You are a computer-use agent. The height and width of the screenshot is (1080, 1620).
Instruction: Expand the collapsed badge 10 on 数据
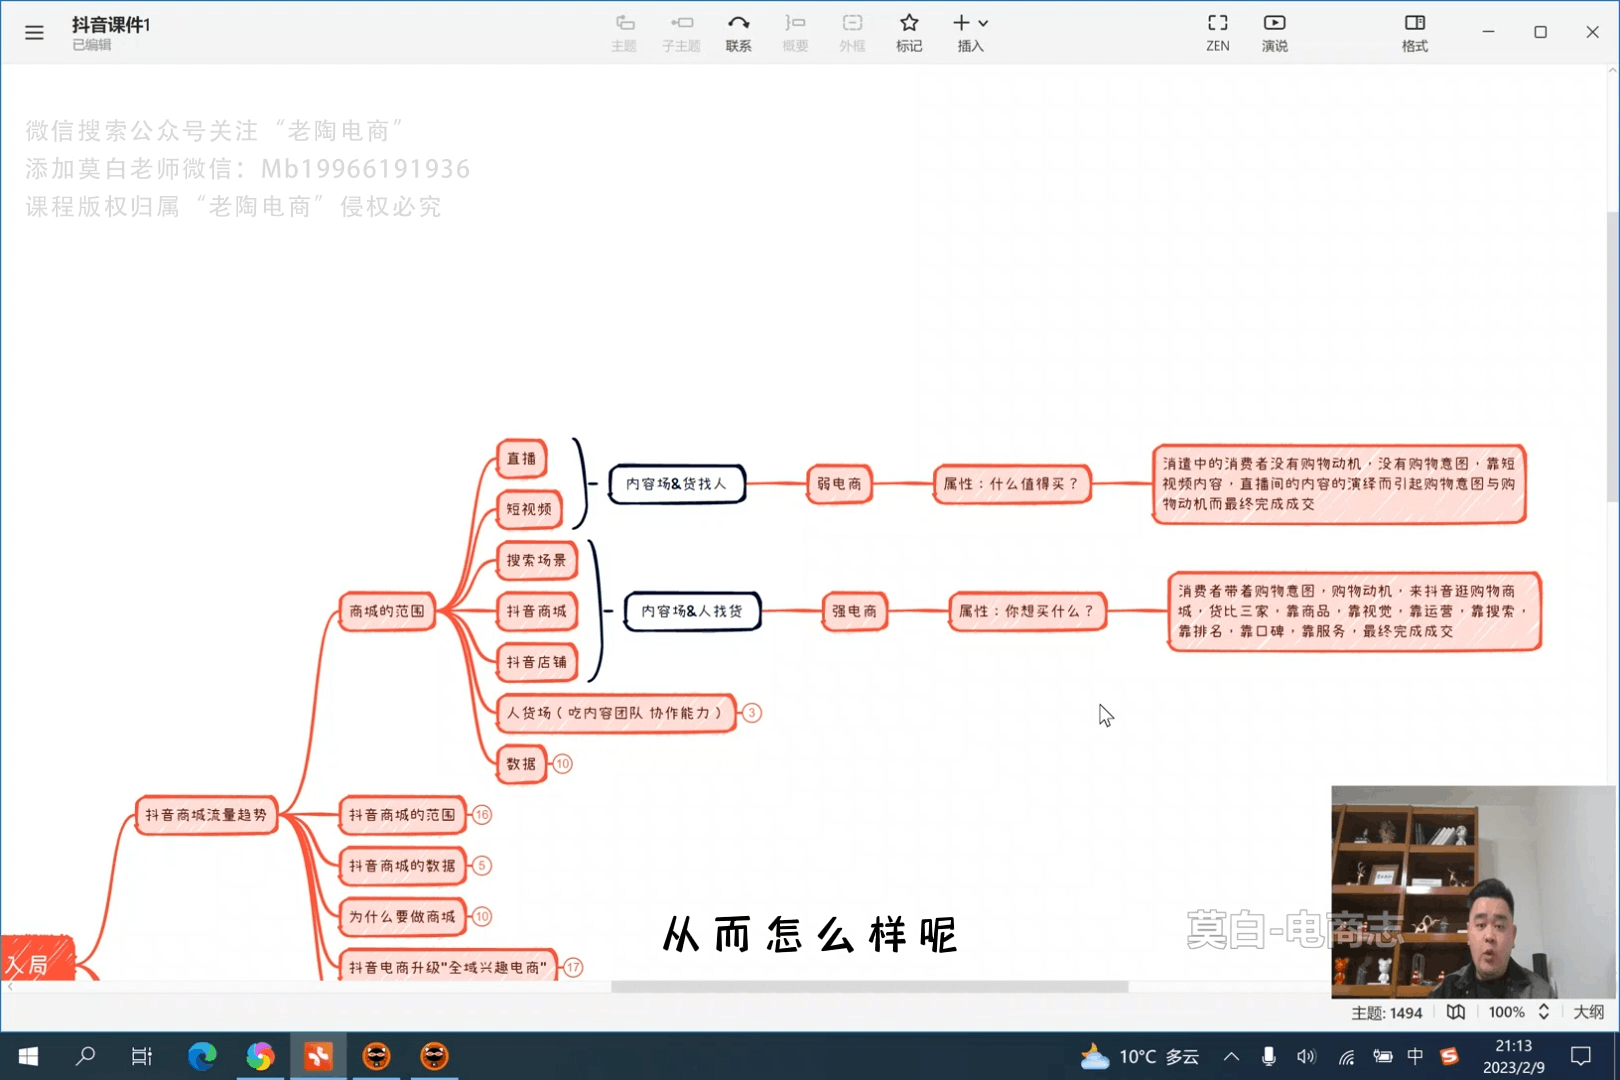[x=563, y=764]
